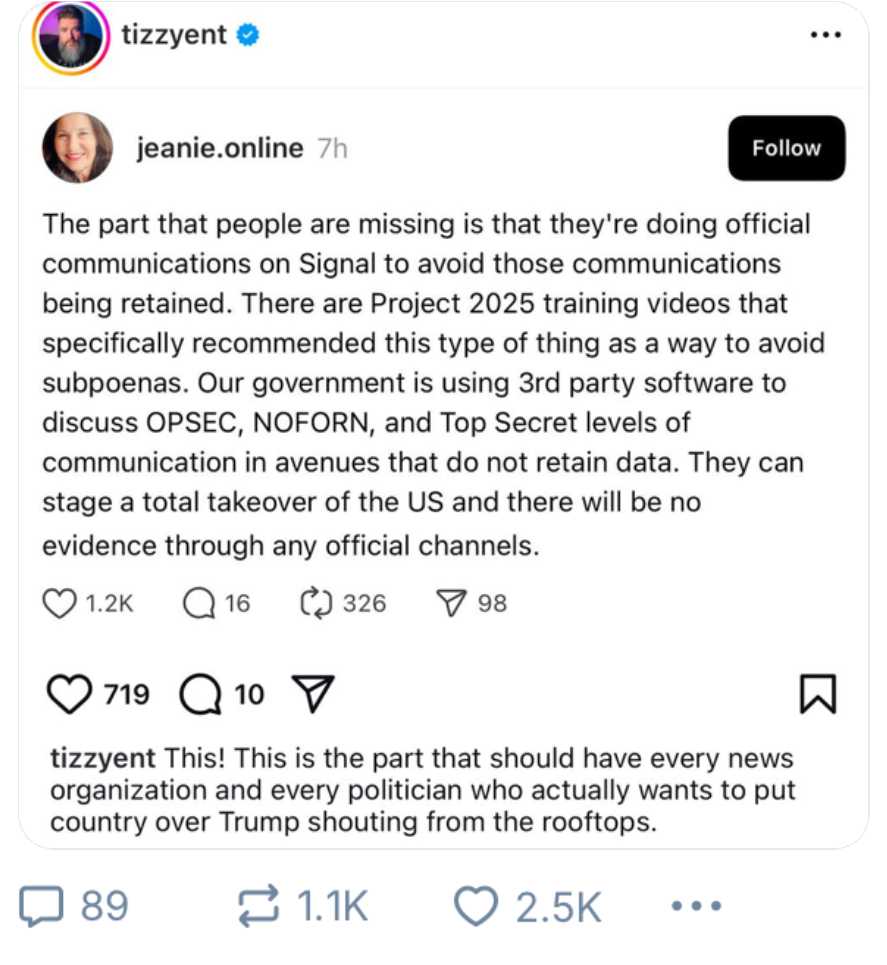Share jeanie.online's thread via paper plane
Screen dimensions: 887x965
[451, 603]
